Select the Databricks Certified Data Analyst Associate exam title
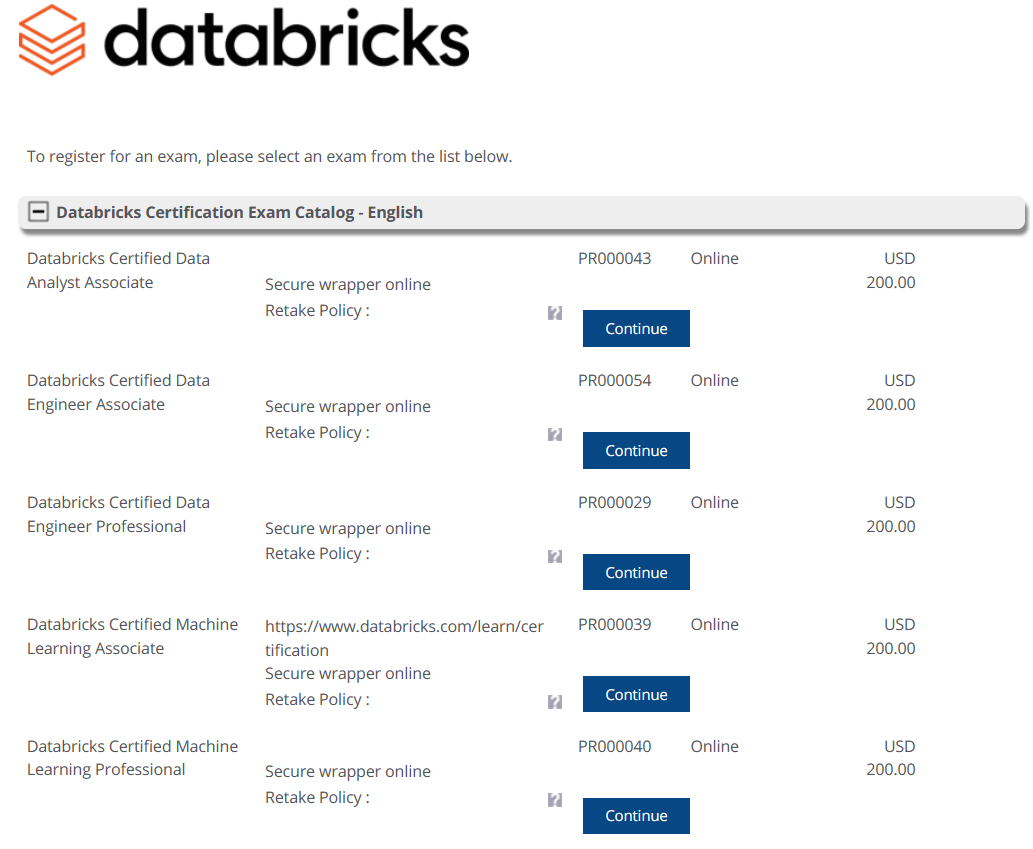 pos(118,270)
